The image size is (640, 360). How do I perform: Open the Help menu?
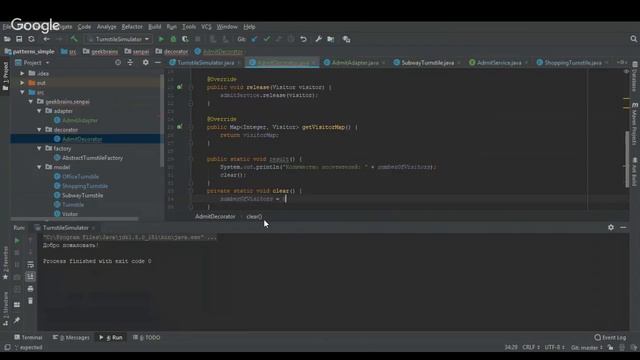click(x=249, y=27)
